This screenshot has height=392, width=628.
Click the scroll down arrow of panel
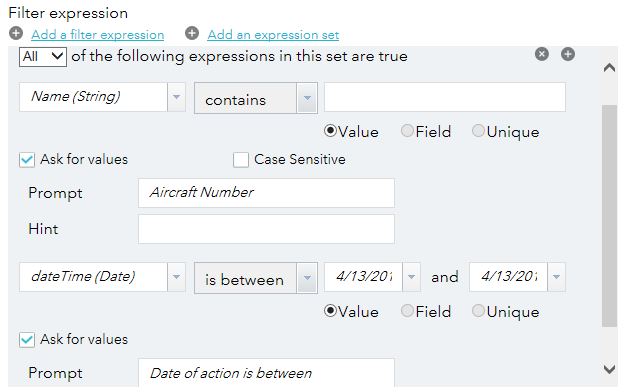click(x=609, y=368)
